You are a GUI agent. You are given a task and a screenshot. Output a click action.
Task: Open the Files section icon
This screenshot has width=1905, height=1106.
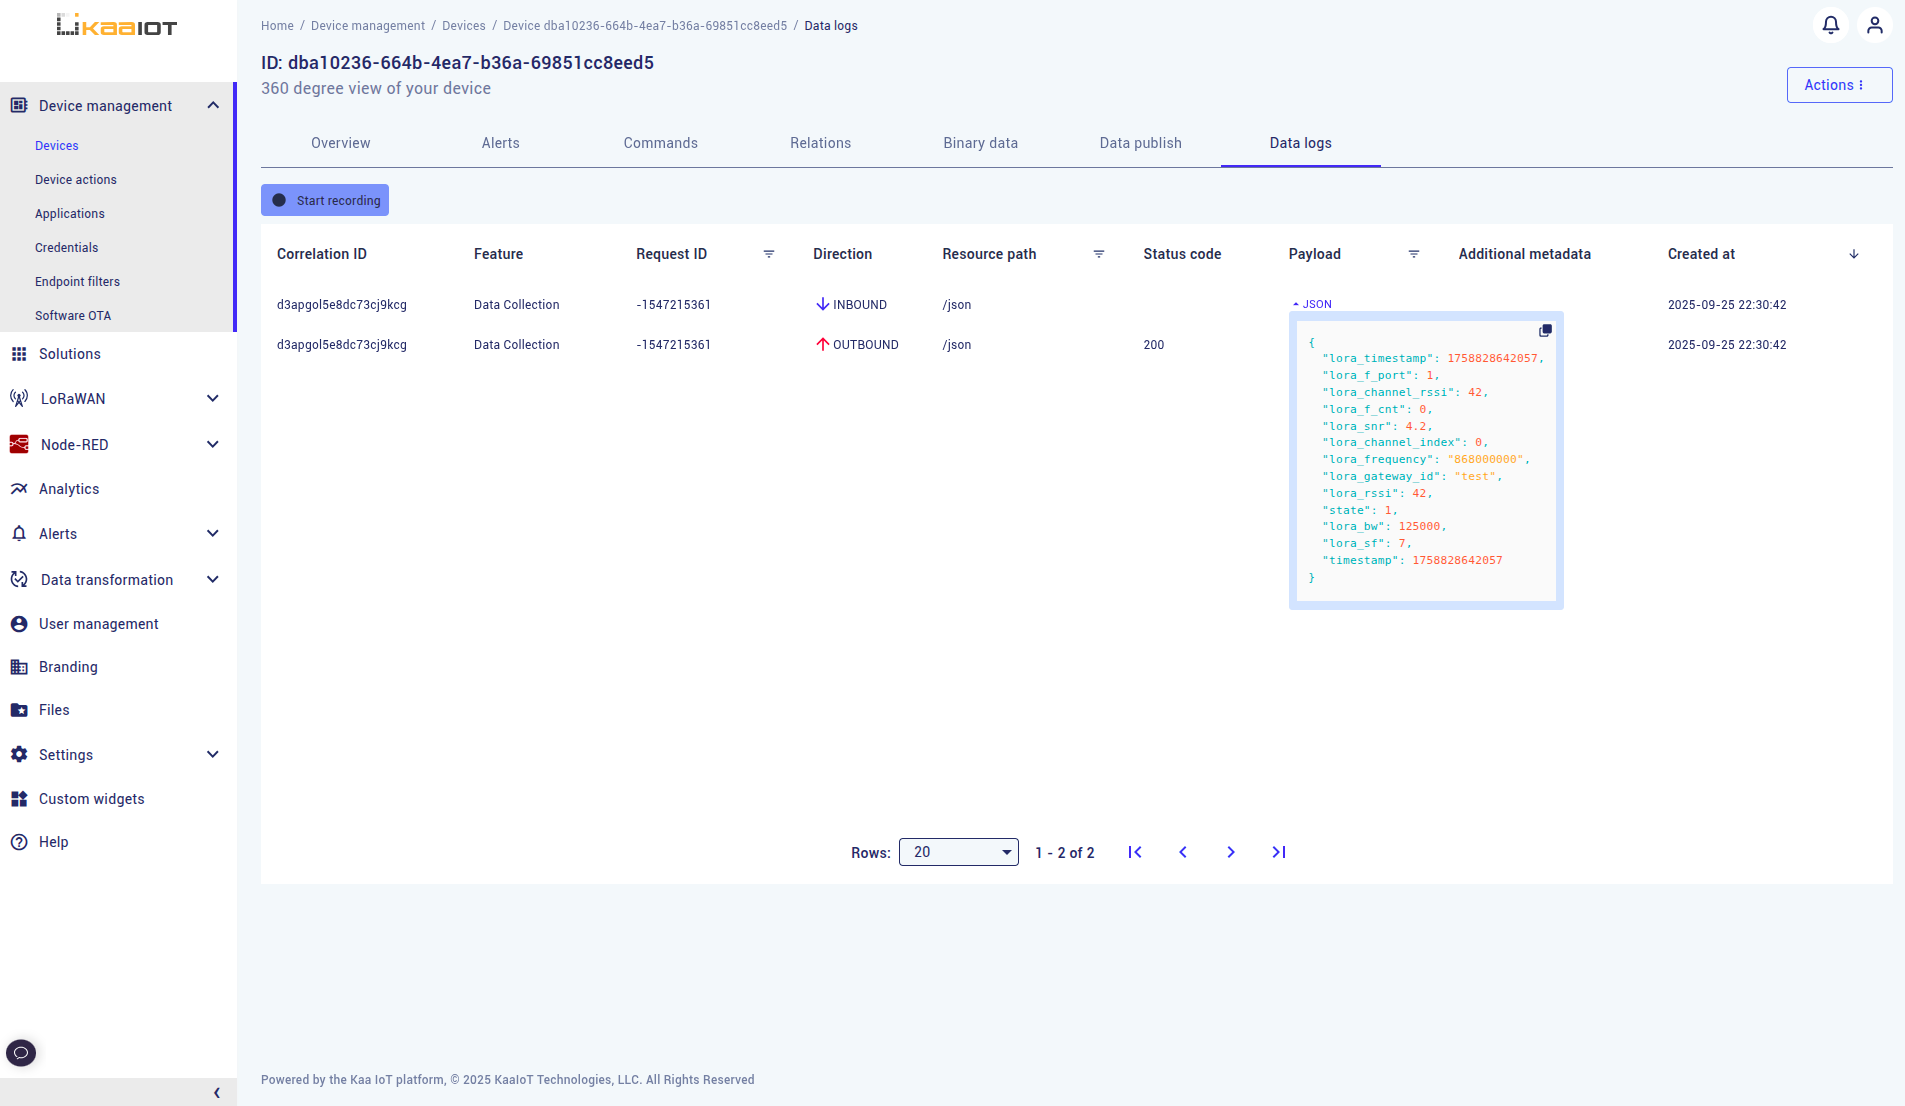pos(19,709)
